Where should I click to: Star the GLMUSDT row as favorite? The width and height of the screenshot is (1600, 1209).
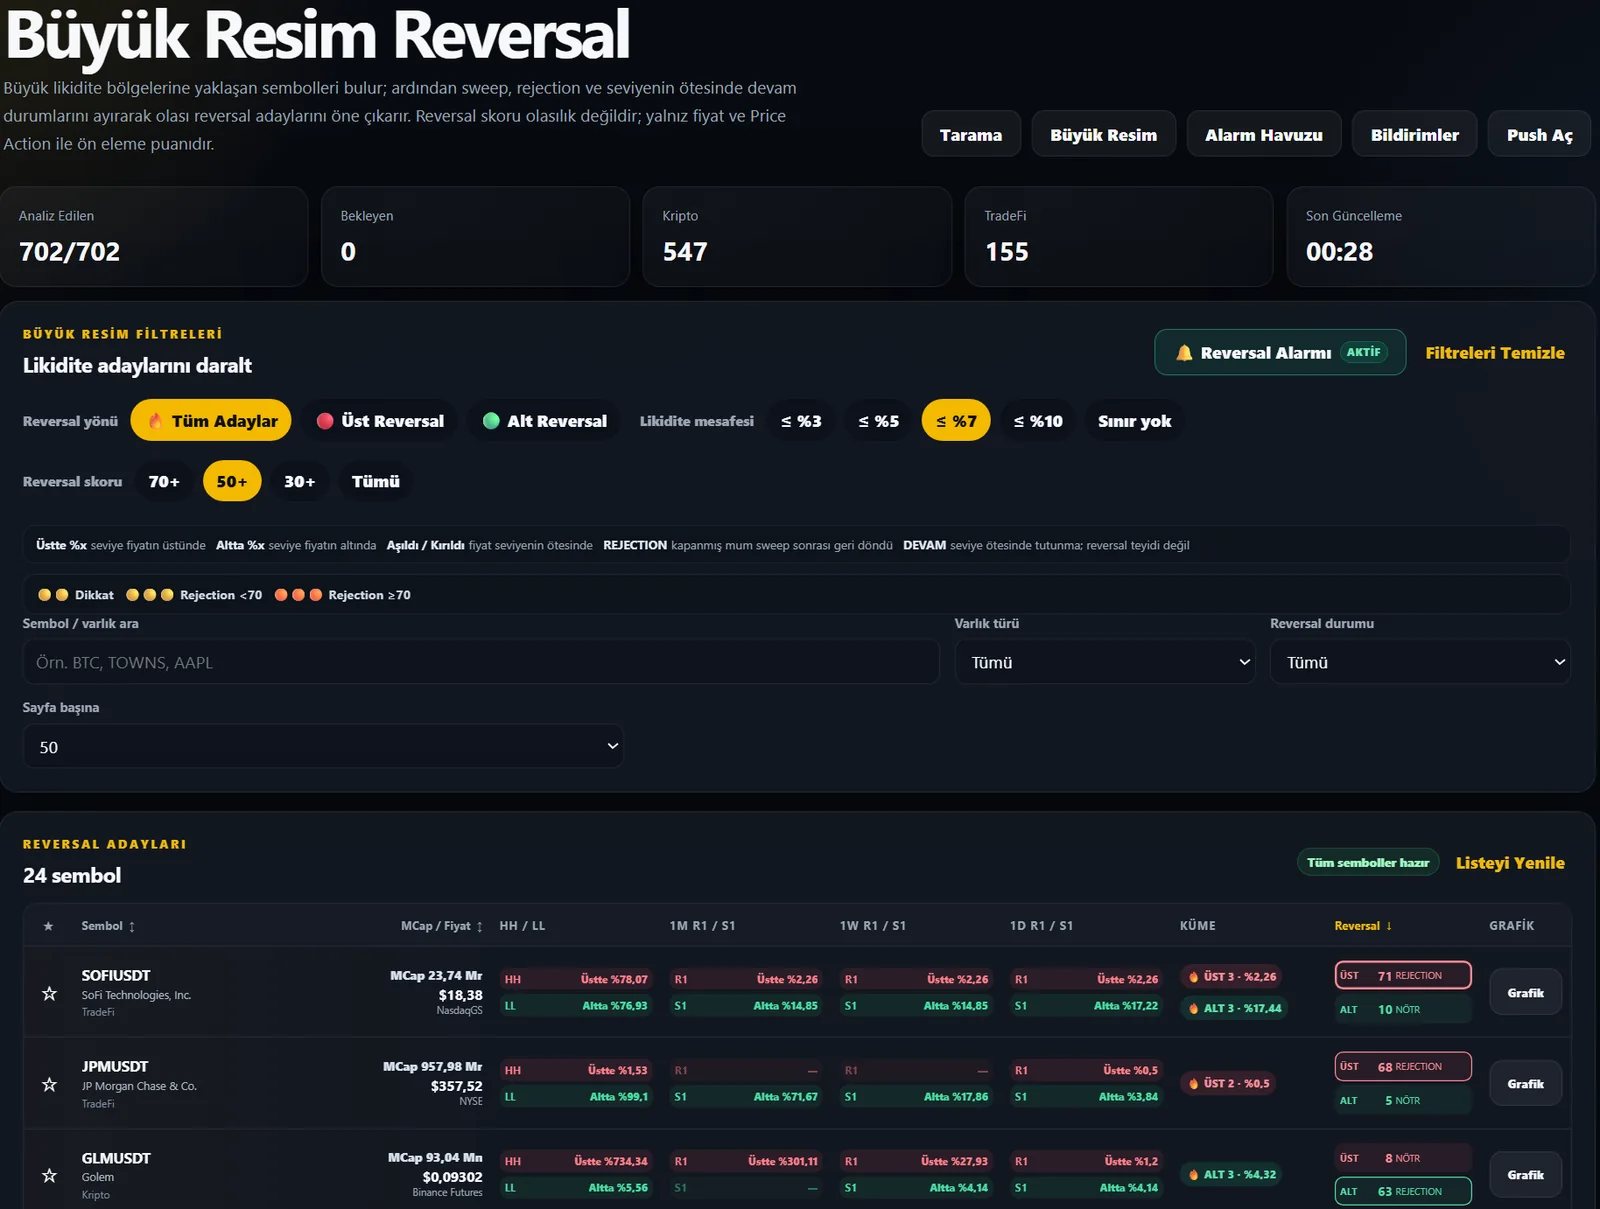pos(49,1175)
